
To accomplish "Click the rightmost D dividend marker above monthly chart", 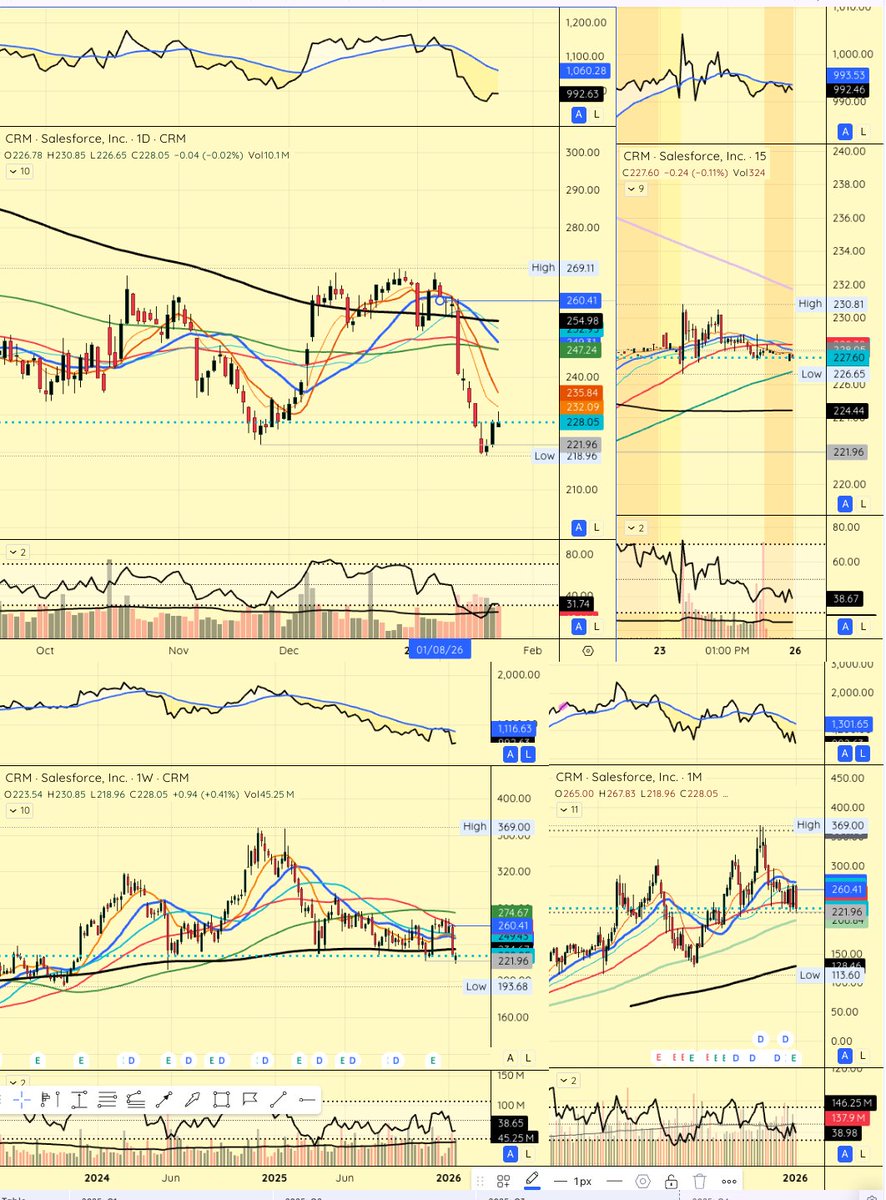I will [x=786, y=1041].
